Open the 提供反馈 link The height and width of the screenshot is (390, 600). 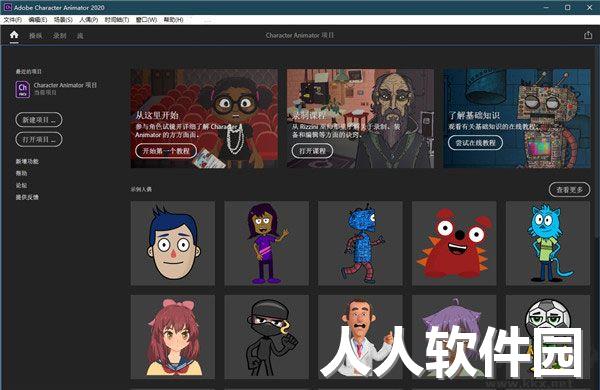click(27, 197)
